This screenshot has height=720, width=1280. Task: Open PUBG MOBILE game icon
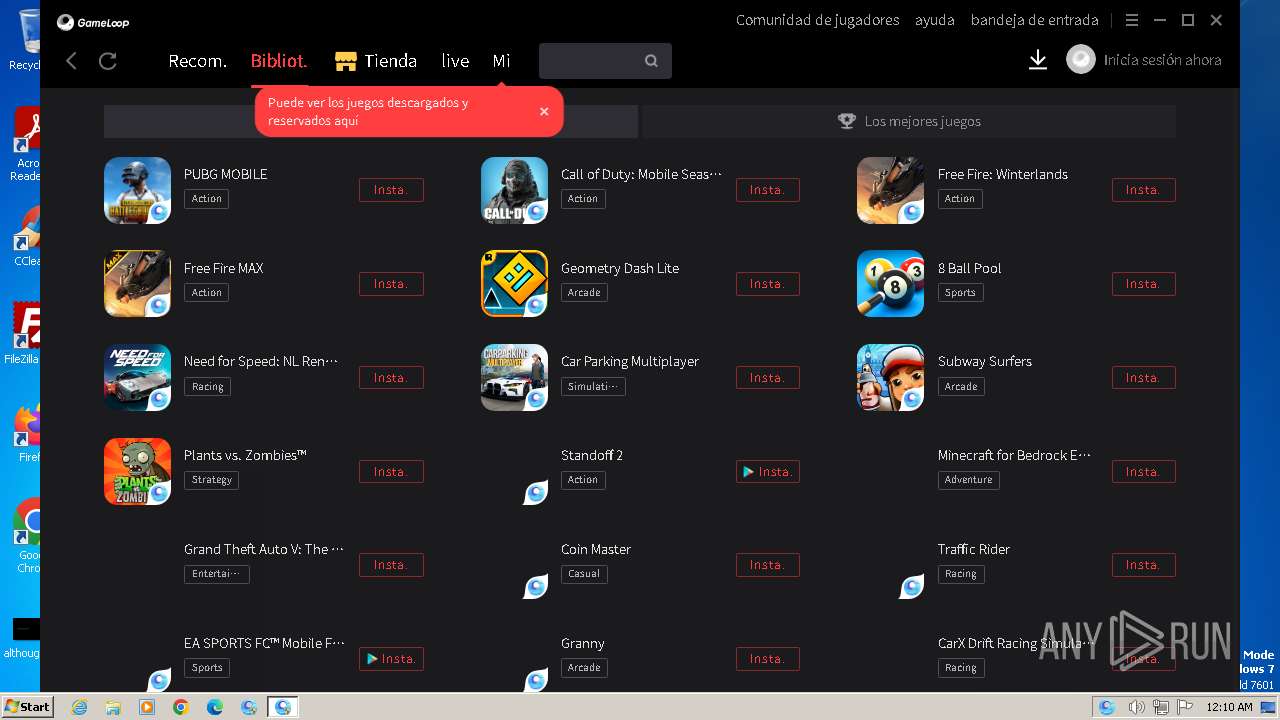(x=137, y=190)
